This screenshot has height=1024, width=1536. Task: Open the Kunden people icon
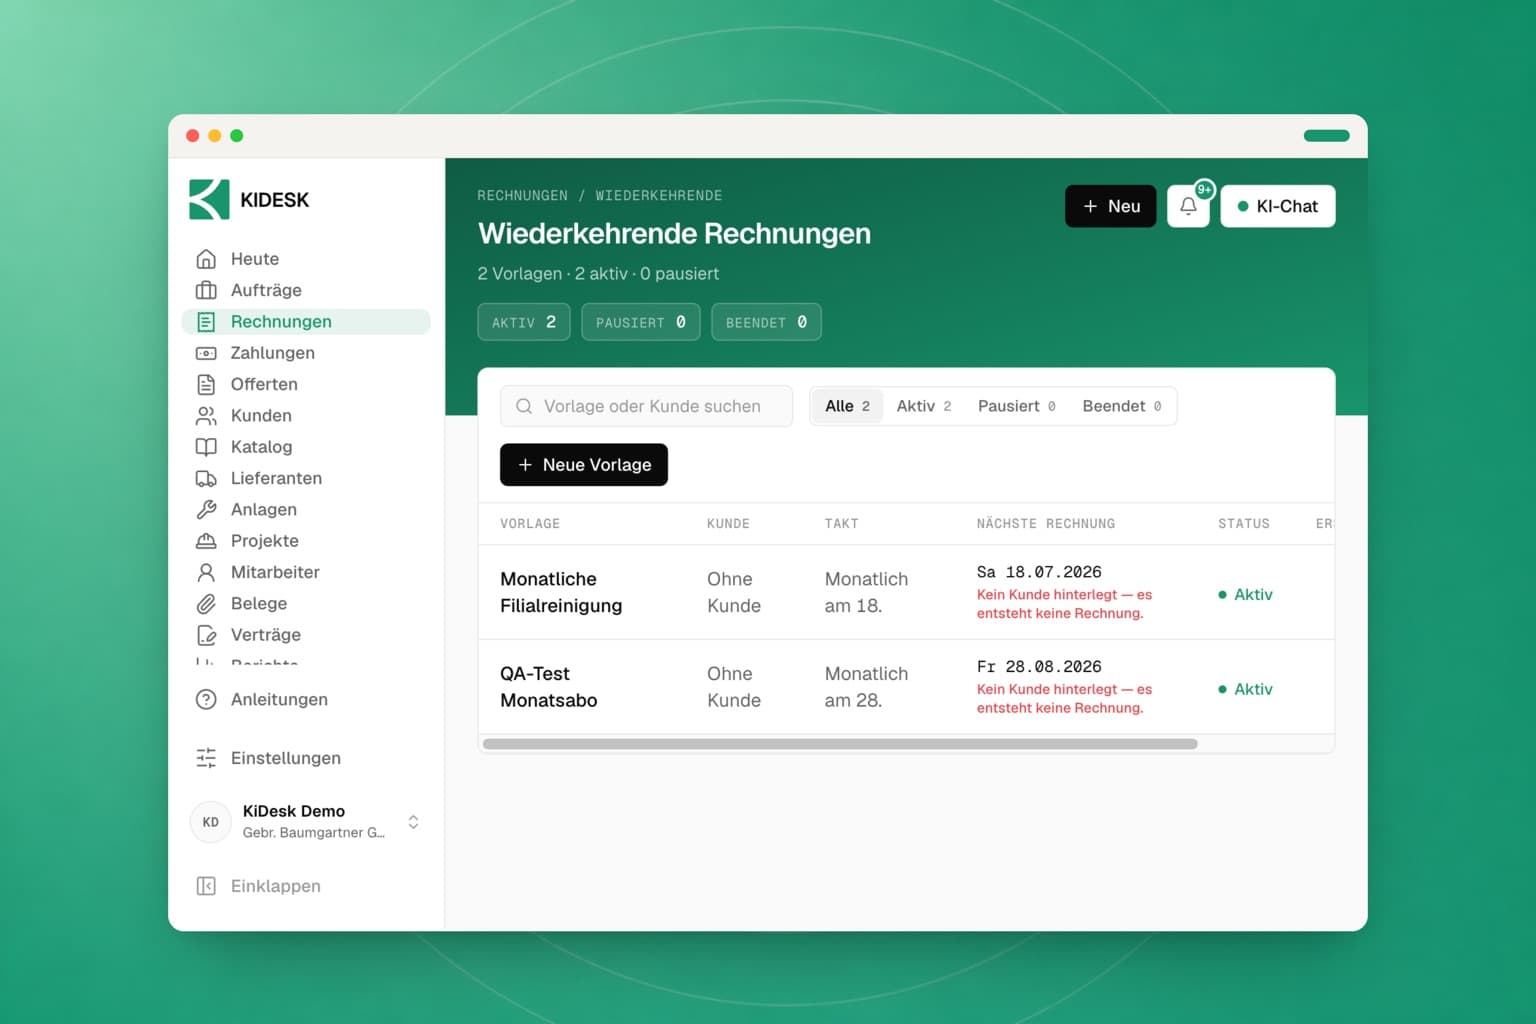click(206, 415)
